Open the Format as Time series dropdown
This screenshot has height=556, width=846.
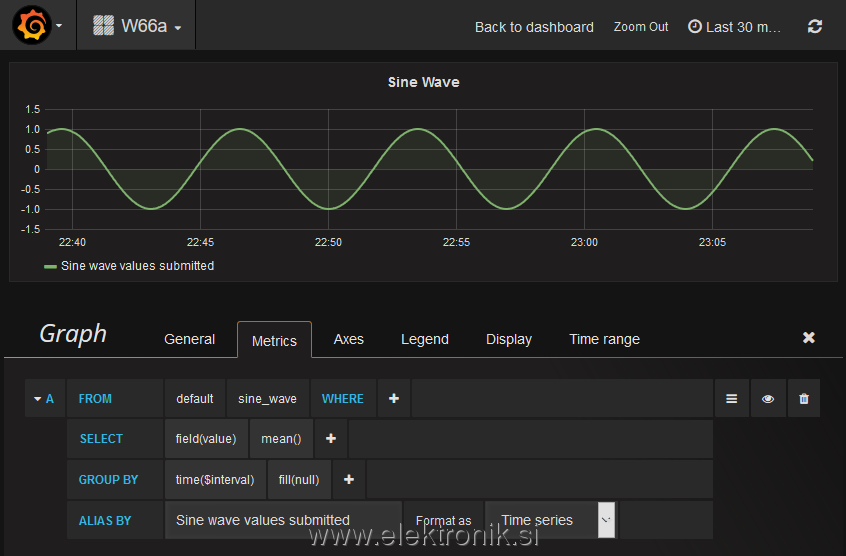click(550, 520)
